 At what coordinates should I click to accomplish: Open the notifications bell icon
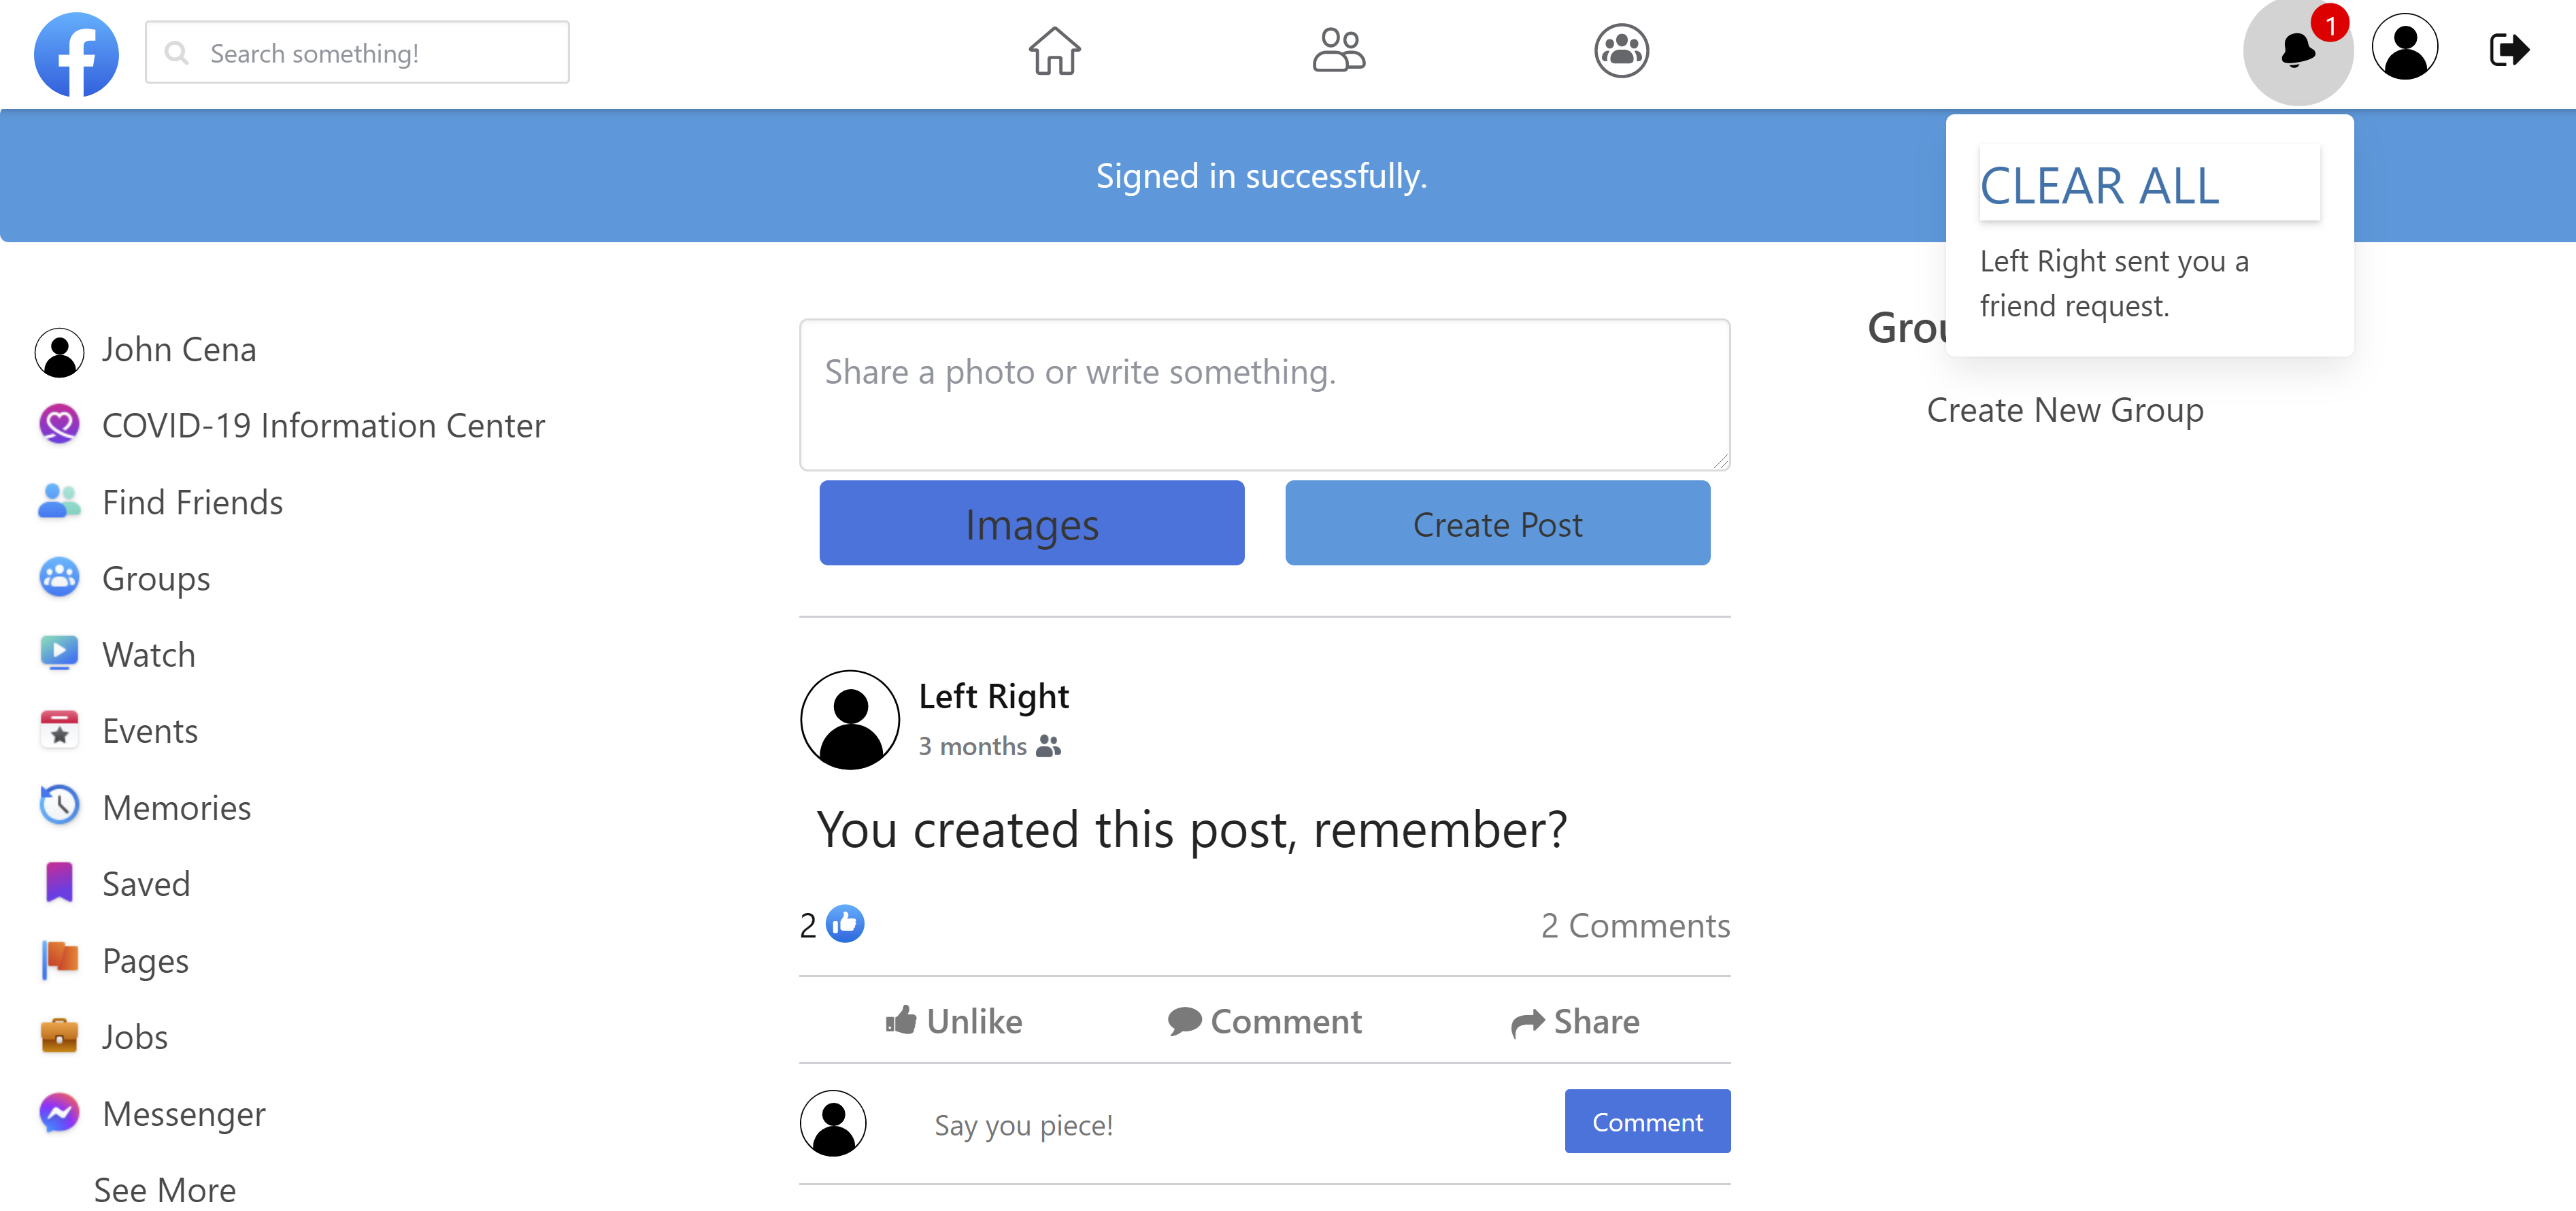(x=2297, y=50)
